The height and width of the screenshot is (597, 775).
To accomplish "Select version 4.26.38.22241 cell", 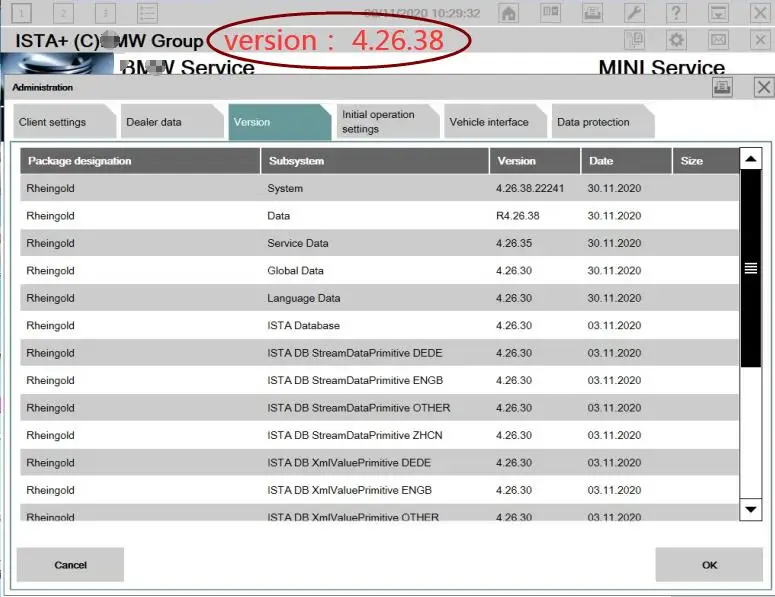I will coord(530,188).
